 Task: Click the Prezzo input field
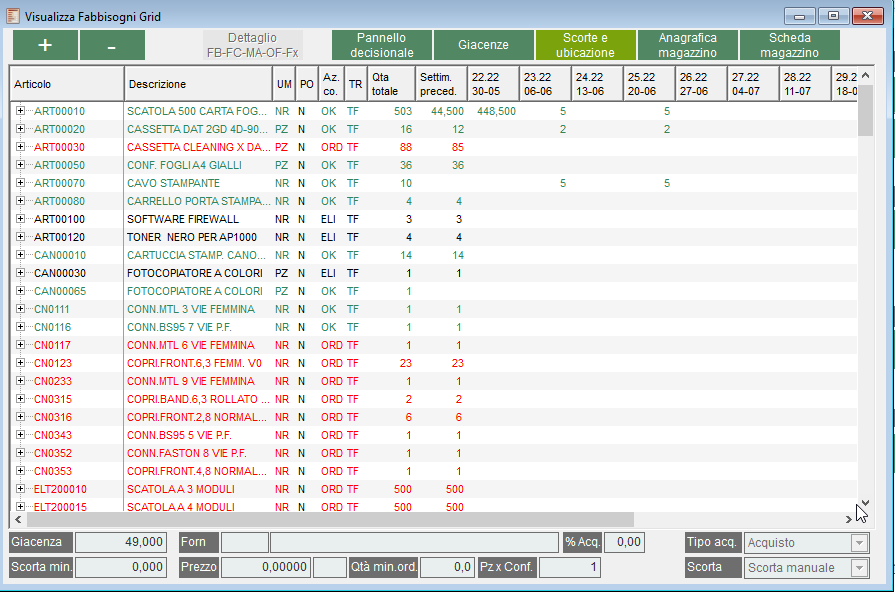[x=265, y=568]
